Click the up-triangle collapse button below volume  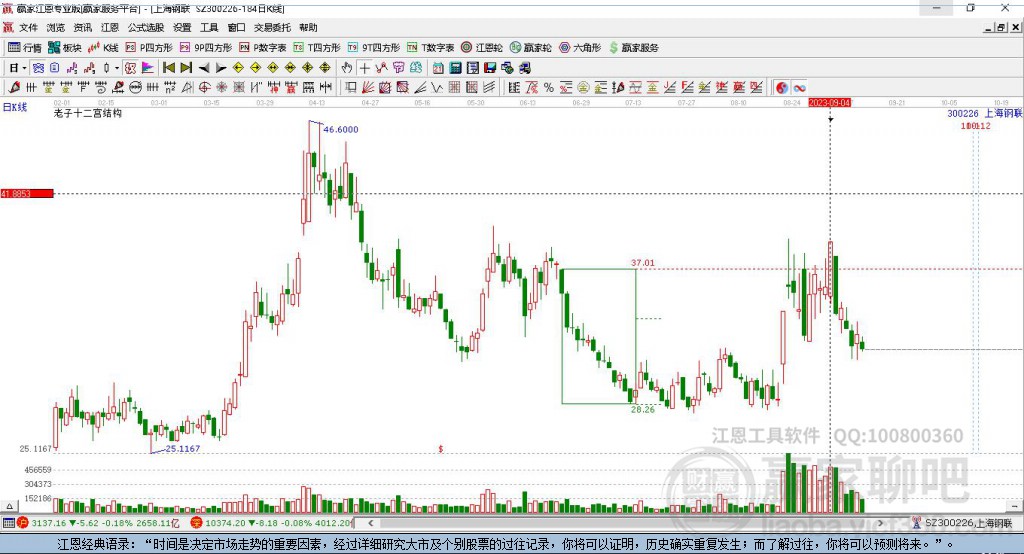(9, 506)
